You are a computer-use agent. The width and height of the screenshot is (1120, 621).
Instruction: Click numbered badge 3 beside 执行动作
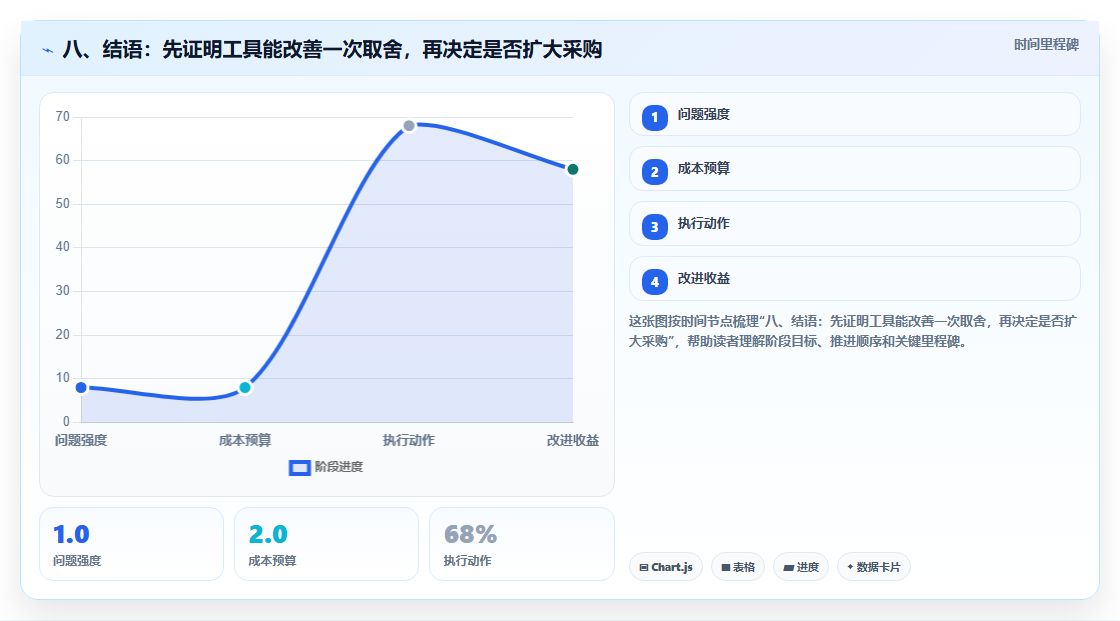click(654, 227)
